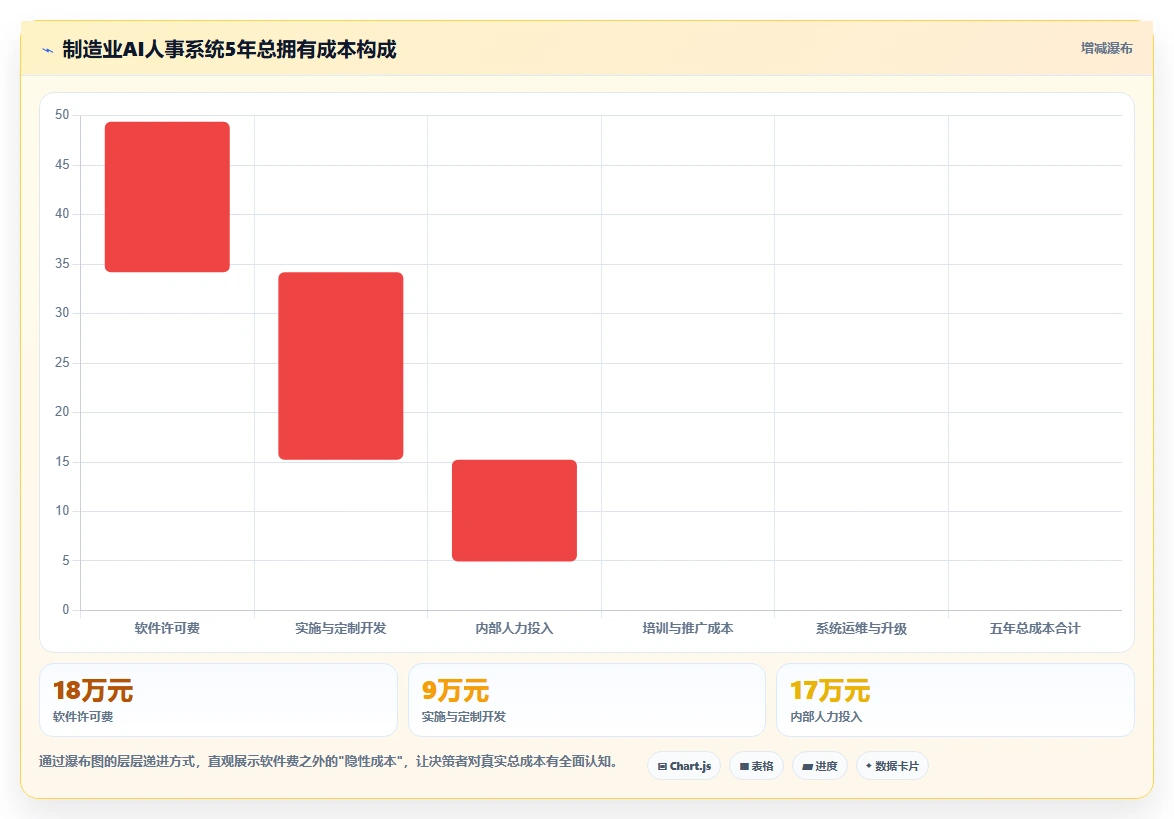Click the y-axis value 0
Viewport: 1174px width, 819px height.
point(66,609)
